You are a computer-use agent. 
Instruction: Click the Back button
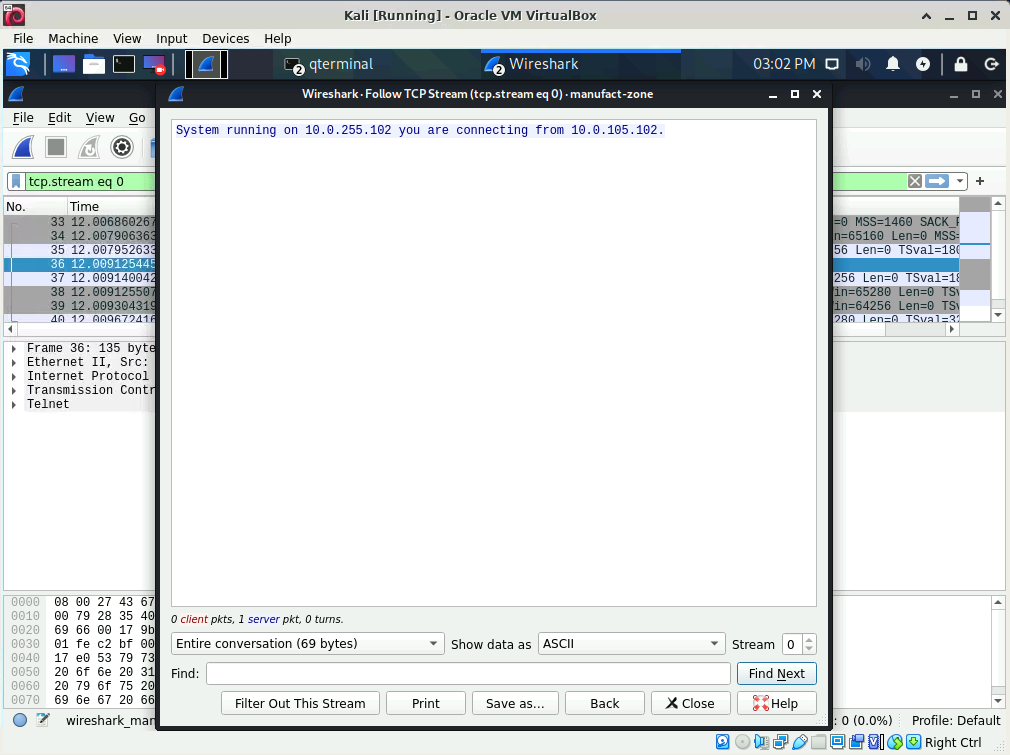pos(605,703)
